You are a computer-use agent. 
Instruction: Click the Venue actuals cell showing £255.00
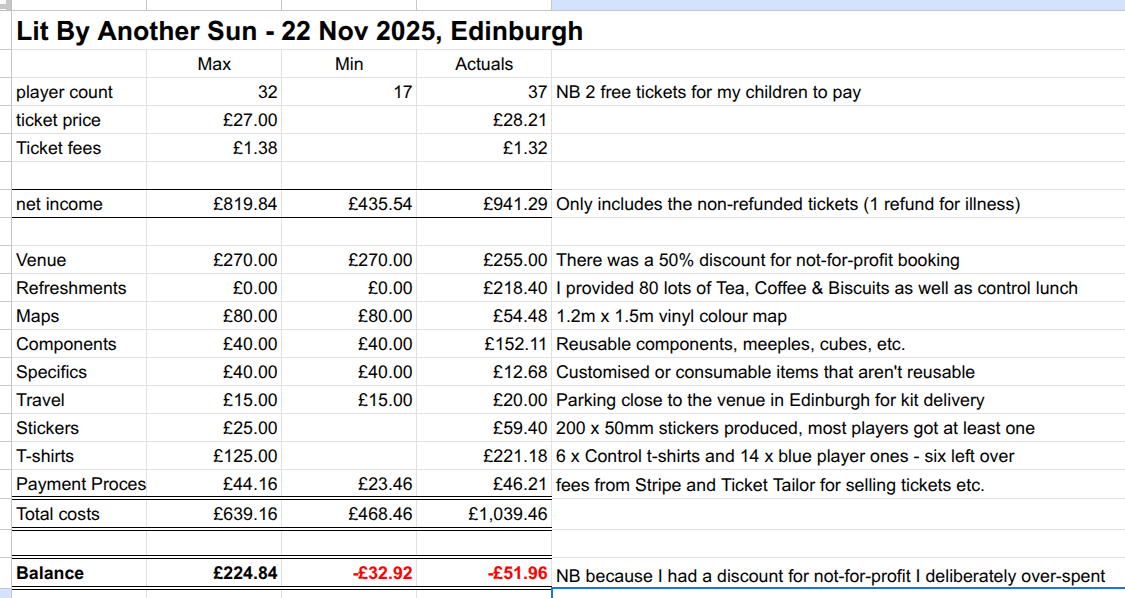coord(515,260)
